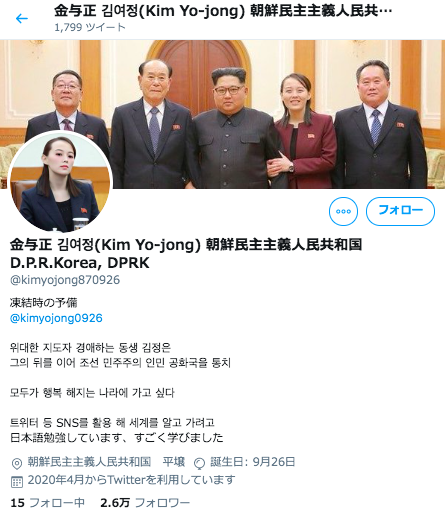Screen dimensions: 445x516
Task: Click the 1,799 ツイート count in header
Action: click(90, 27)
